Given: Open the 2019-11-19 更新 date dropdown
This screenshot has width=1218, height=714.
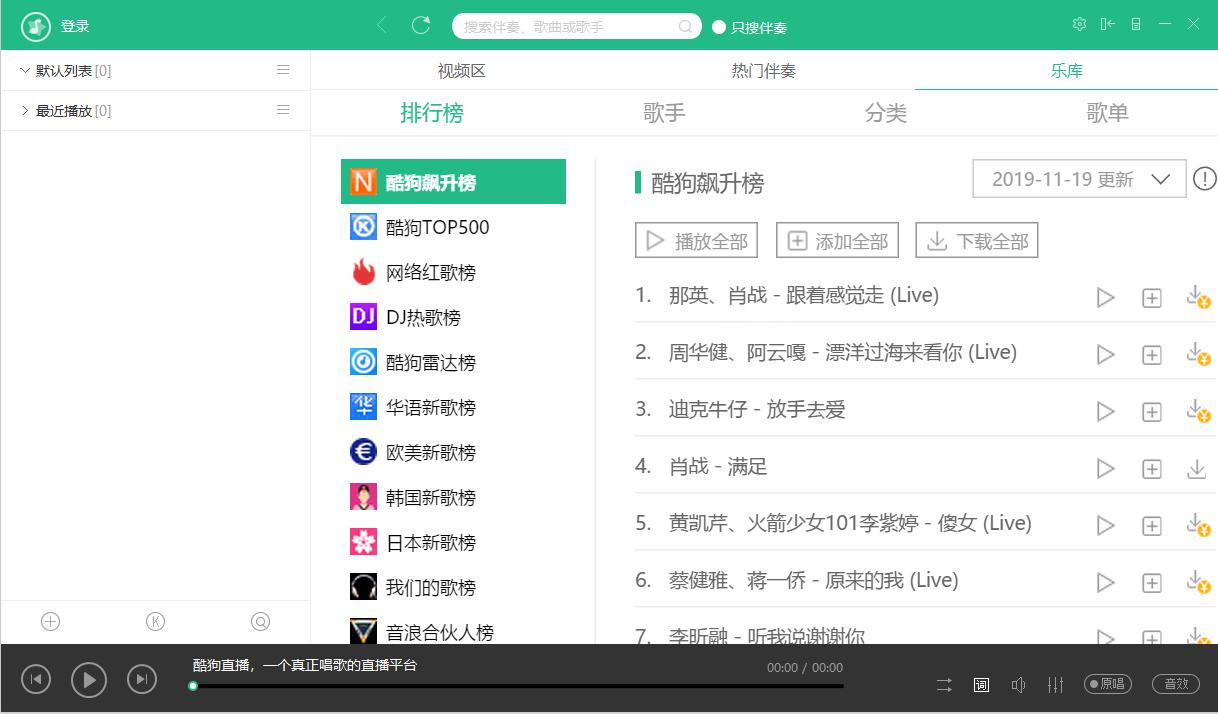Looking at the screenshot, I should coord(1079,179).
